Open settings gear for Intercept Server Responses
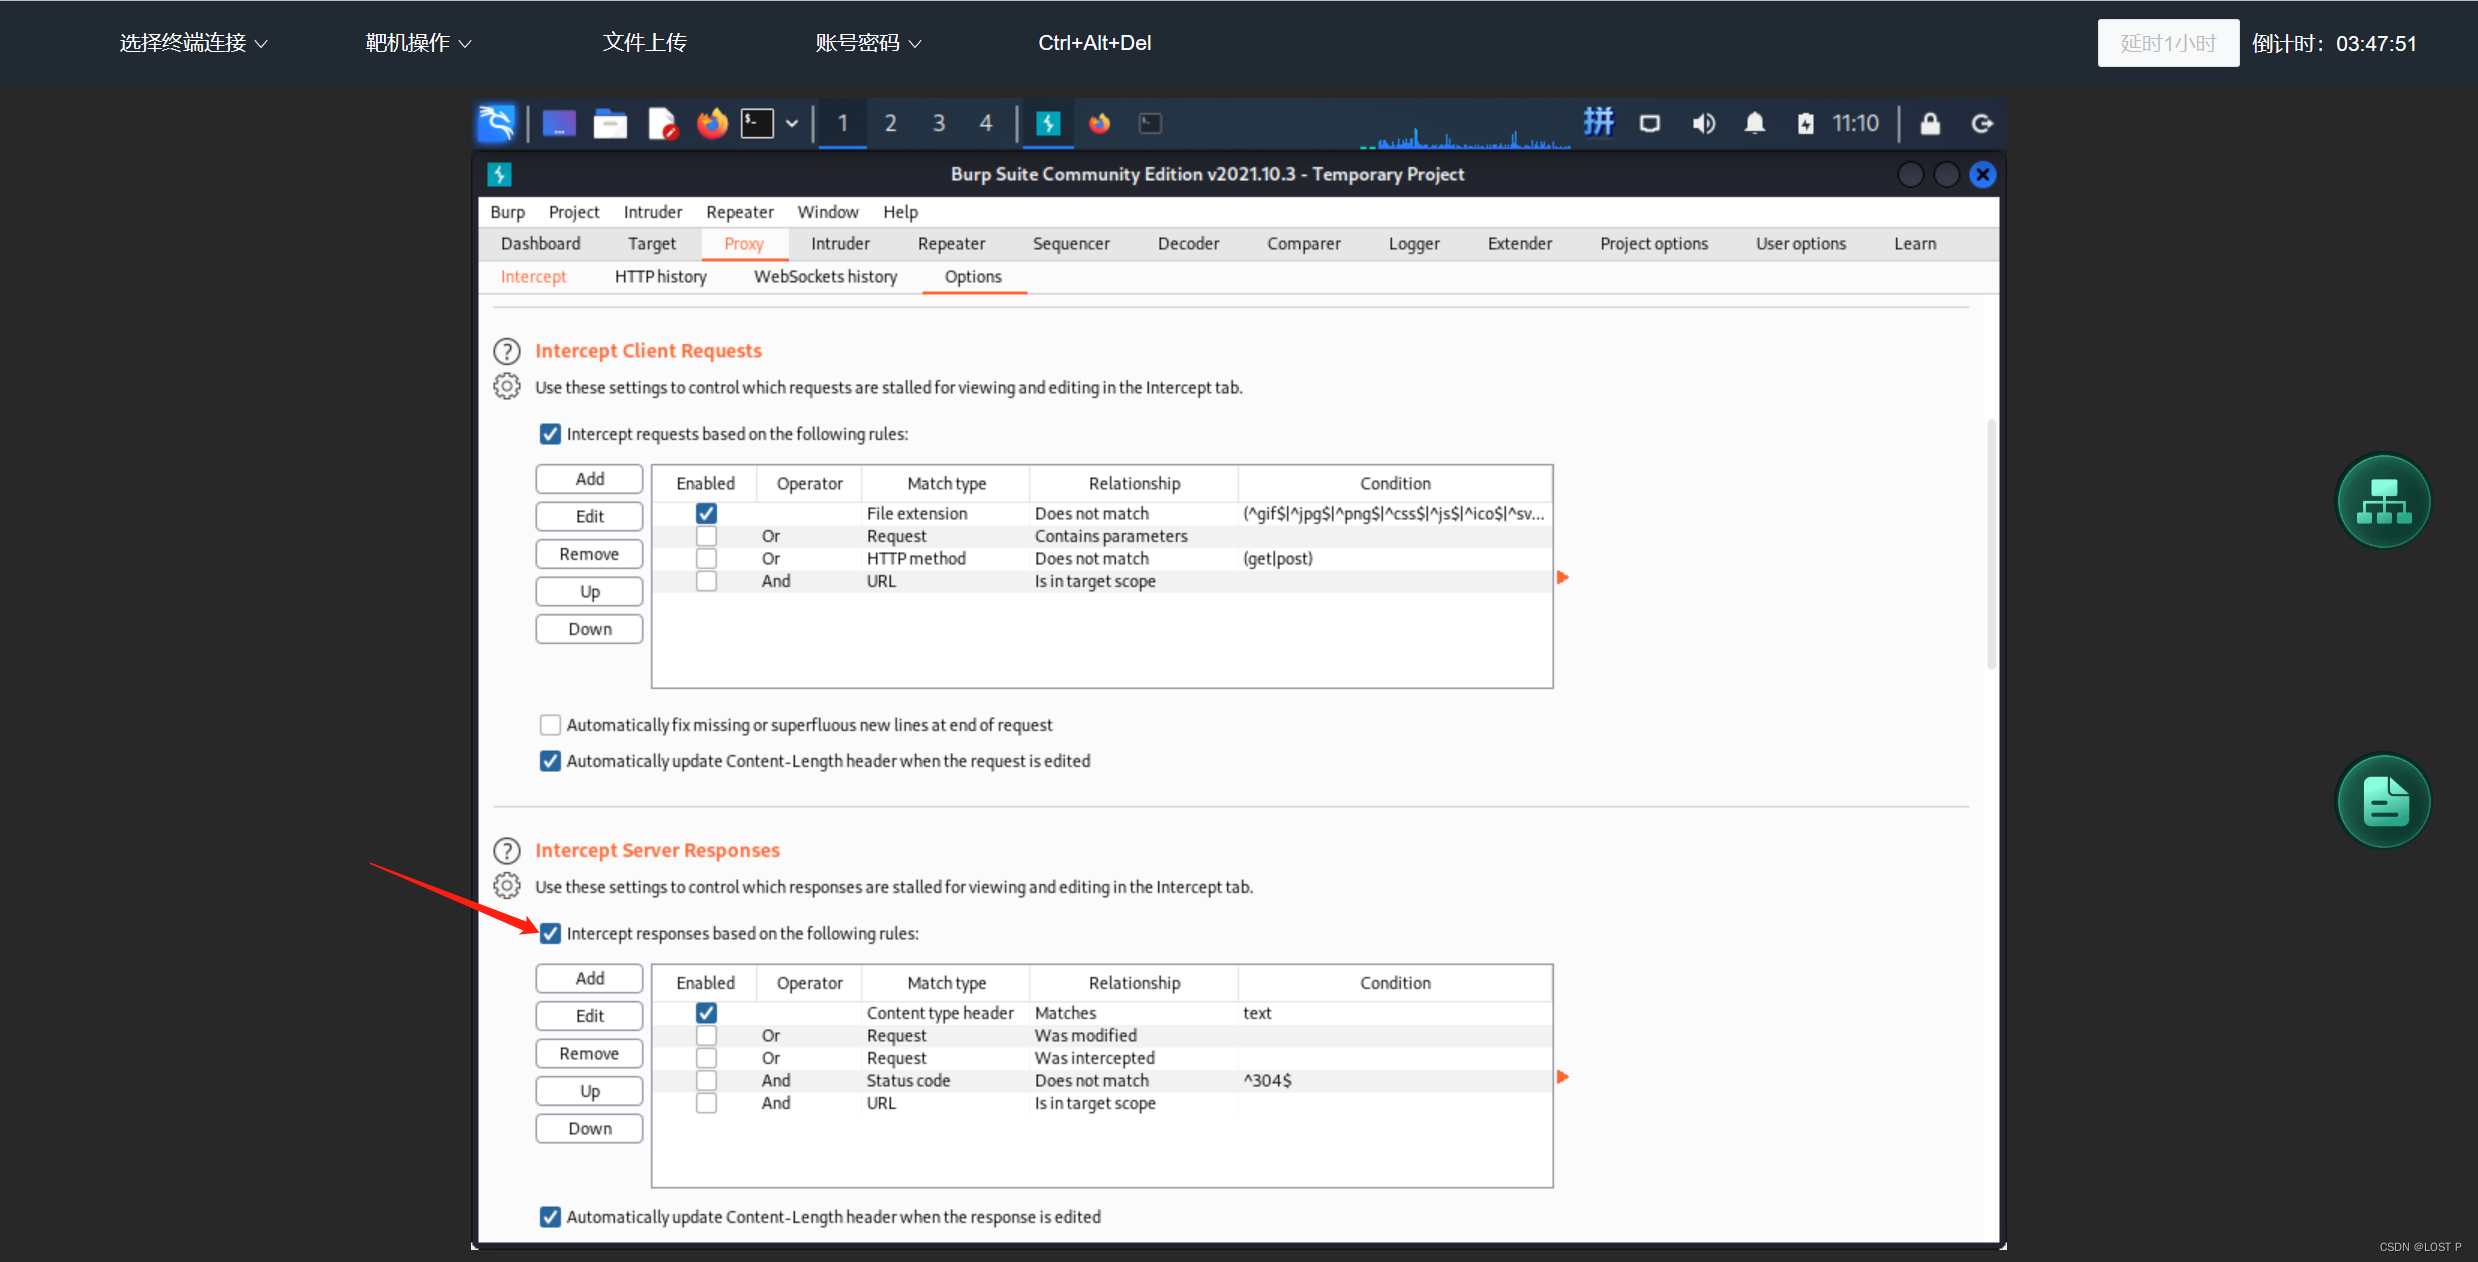This screenshot has width=2478, height=1262. click(x=507, y=885)
